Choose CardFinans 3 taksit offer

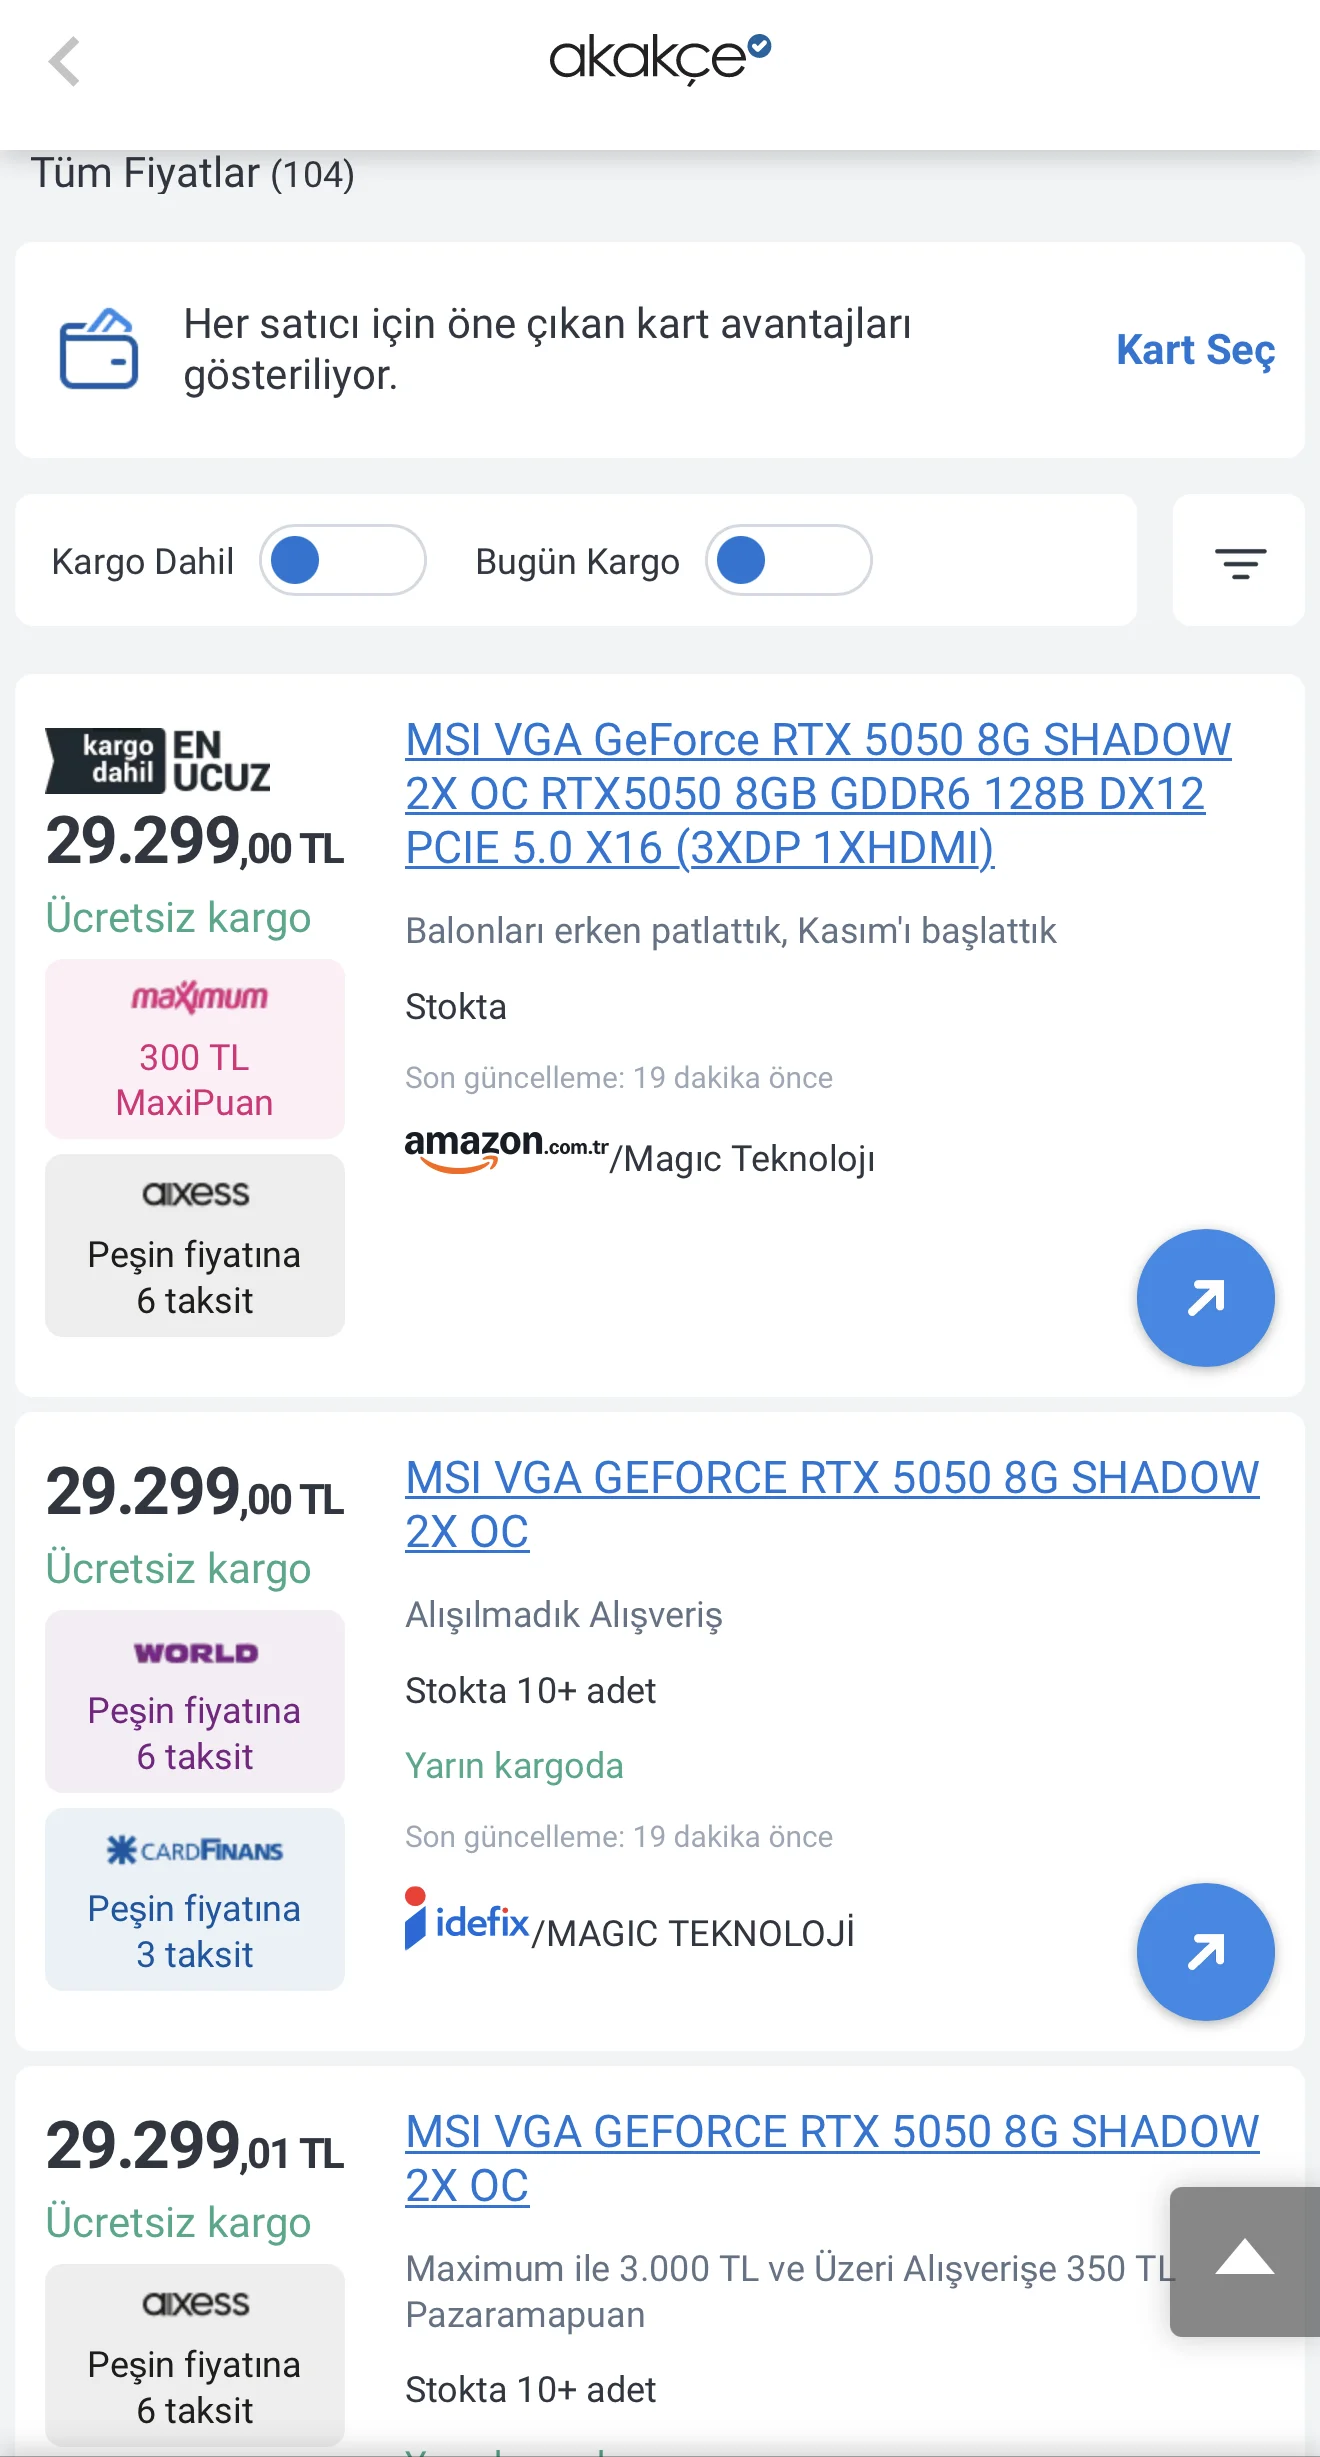tap(195, 1899)
